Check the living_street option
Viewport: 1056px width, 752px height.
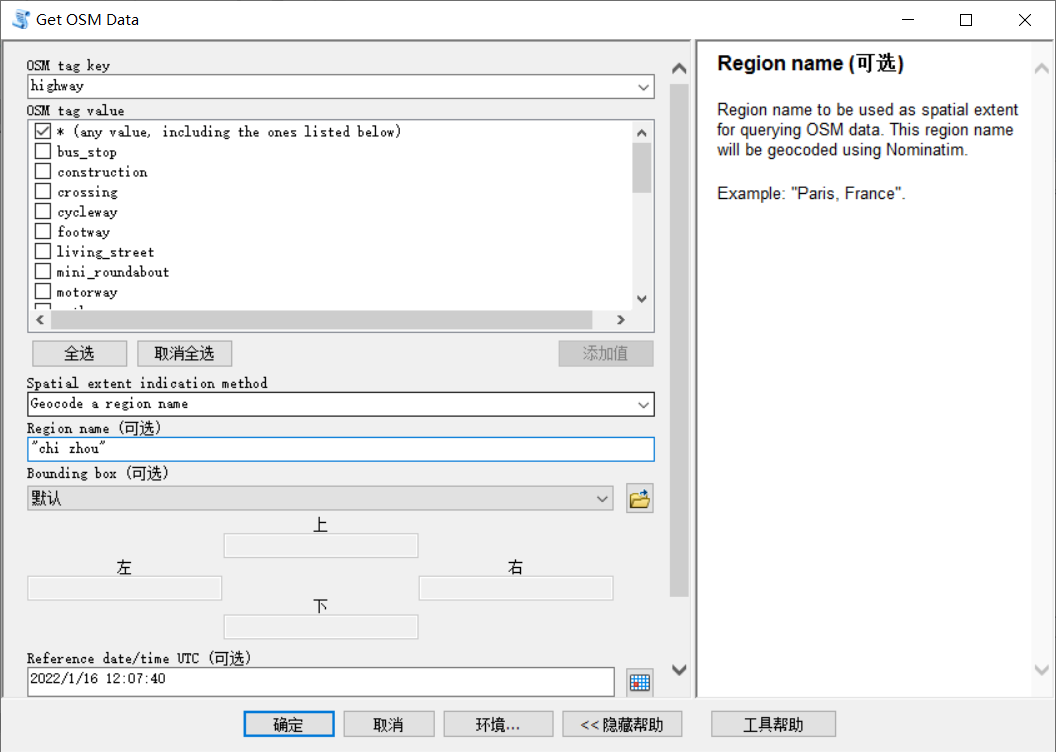(x=41, y=251)
